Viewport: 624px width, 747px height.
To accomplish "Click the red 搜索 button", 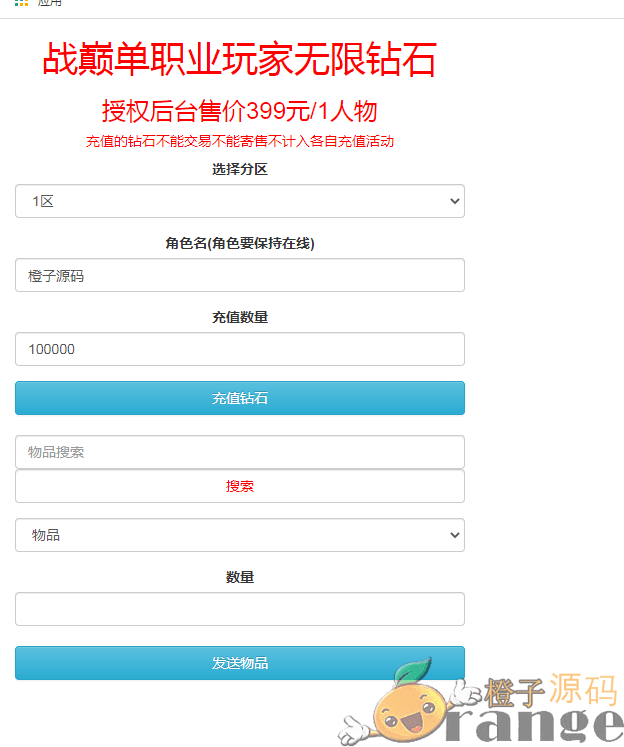I will click(x=240, y=486).
